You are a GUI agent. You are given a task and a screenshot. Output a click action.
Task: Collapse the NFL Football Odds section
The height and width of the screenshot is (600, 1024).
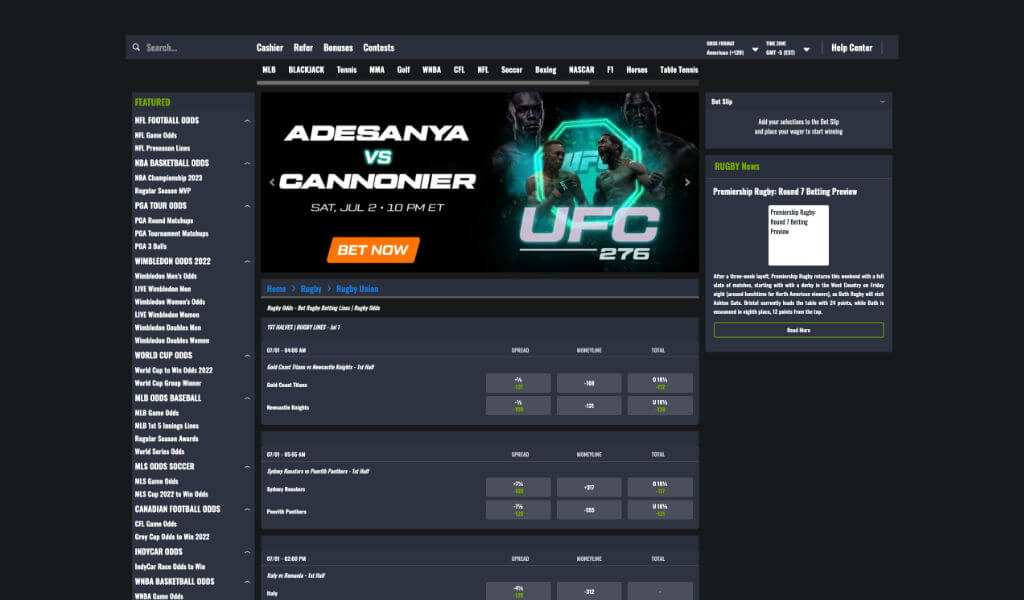(247, 121)
